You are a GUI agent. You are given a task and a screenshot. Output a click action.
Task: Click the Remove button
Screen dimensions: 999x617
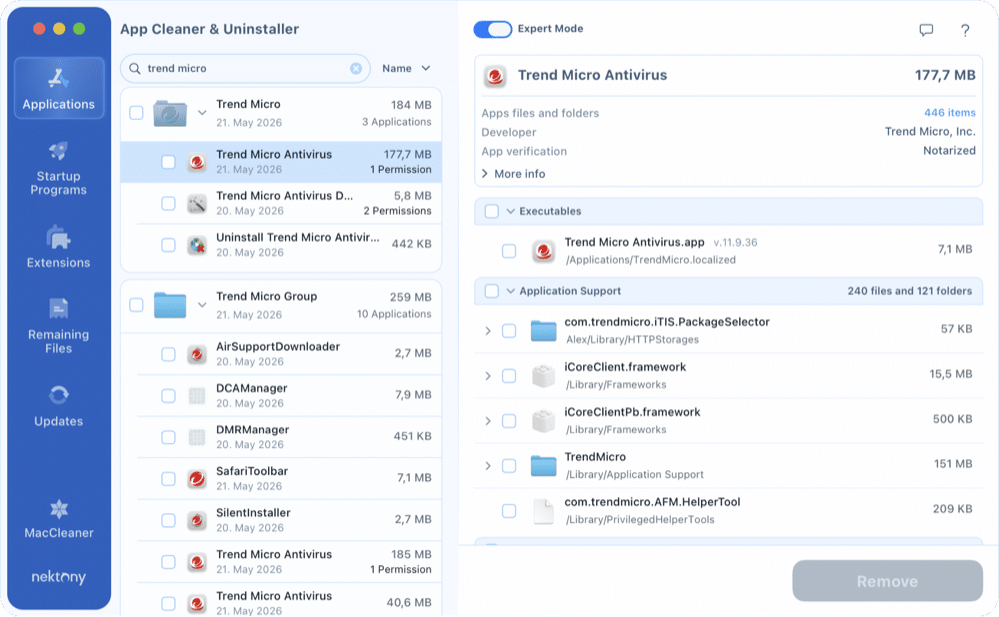[887, 581]
